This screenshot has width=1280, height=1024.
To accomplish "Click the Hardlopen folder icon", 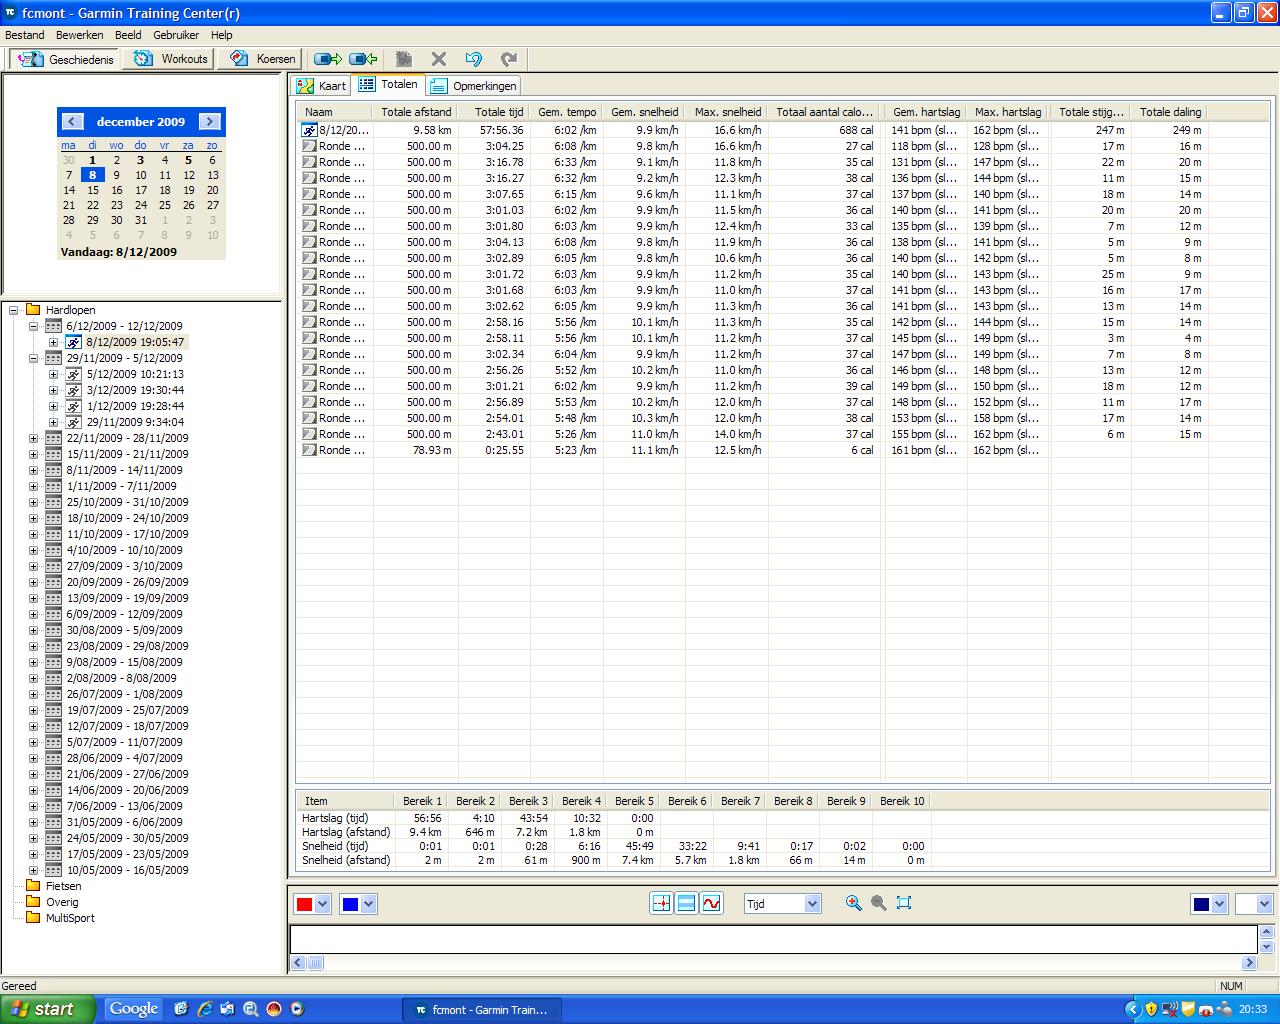I will click(x=33, y=310).
